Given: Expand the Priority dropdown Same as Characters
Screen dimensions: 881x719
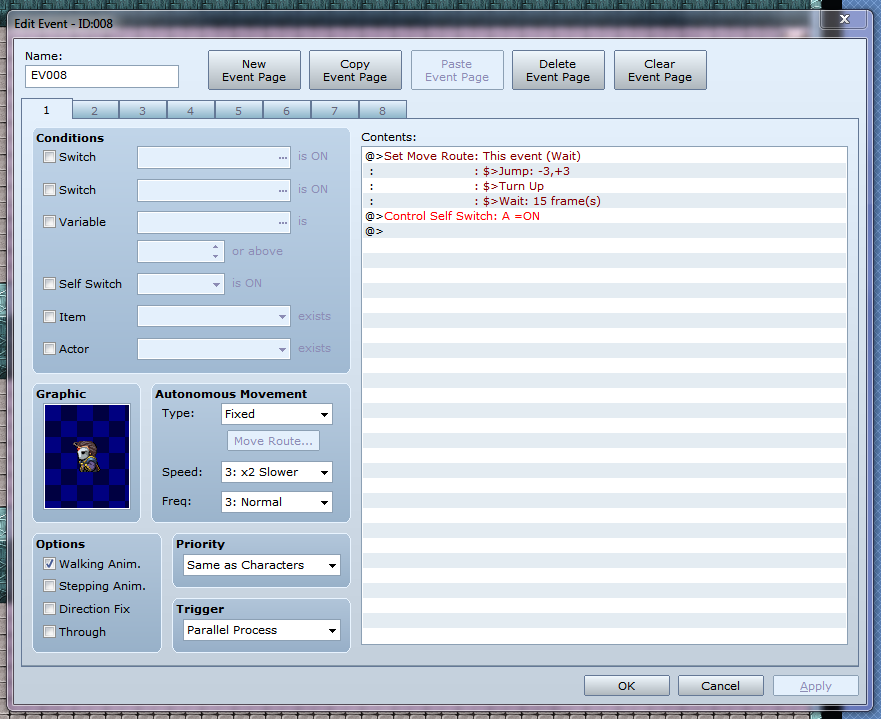Looking at the screenshot, I should 262,565.
